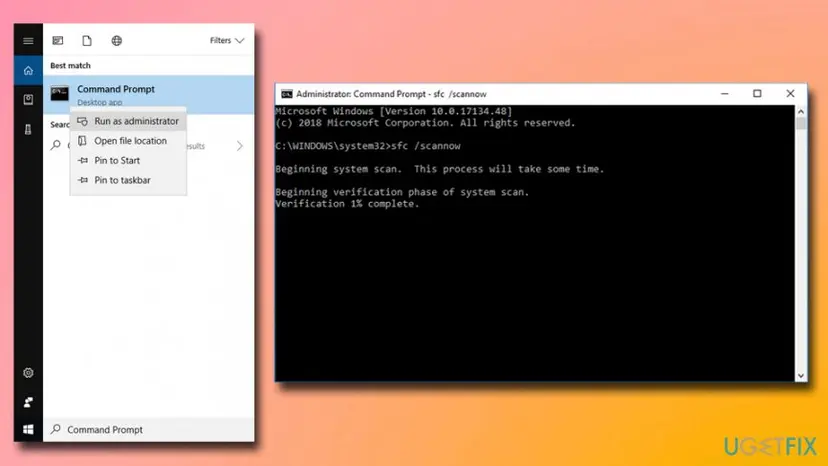Open the notebook icon in search sidebar
Image resolution: width=828 pixels, height=466 pixels.
click(x=28, y=99)
